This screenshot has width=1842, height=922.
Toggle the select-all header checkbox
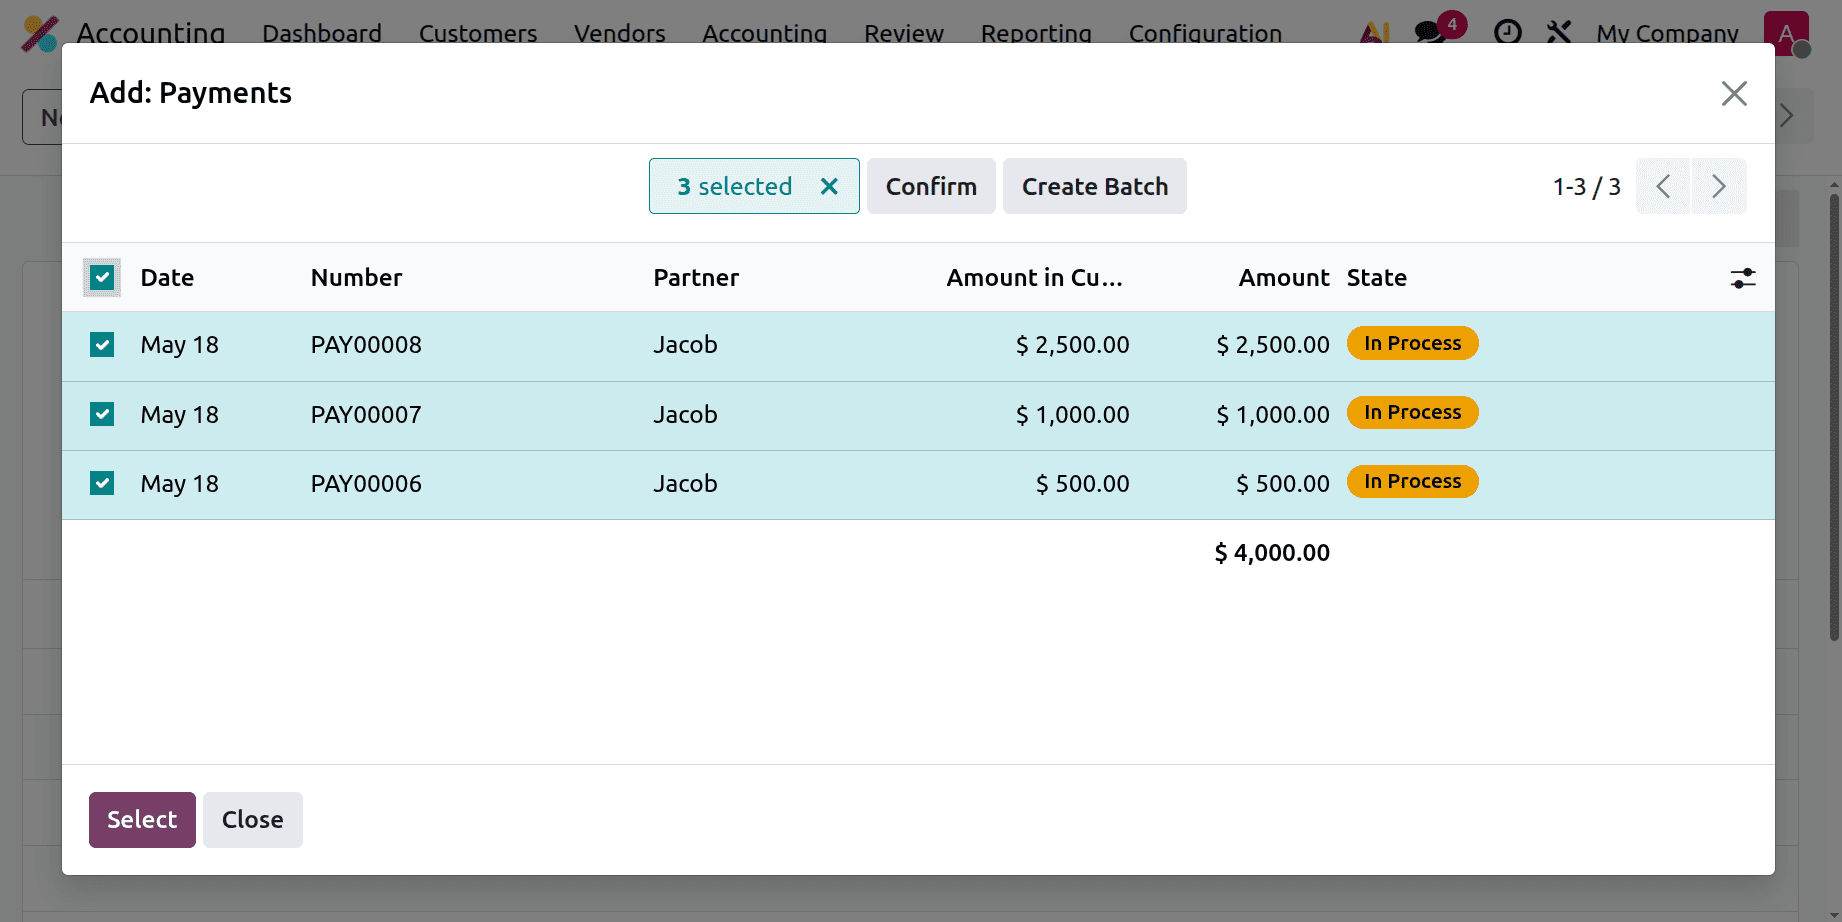(x=102, y=278)
